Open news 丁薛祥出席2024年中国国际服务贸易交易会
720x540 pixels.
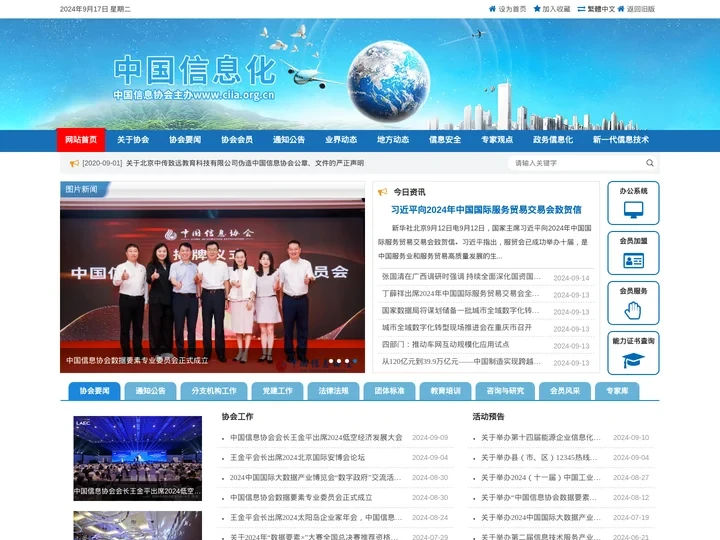pyautogui.click(x=460, y=293)
